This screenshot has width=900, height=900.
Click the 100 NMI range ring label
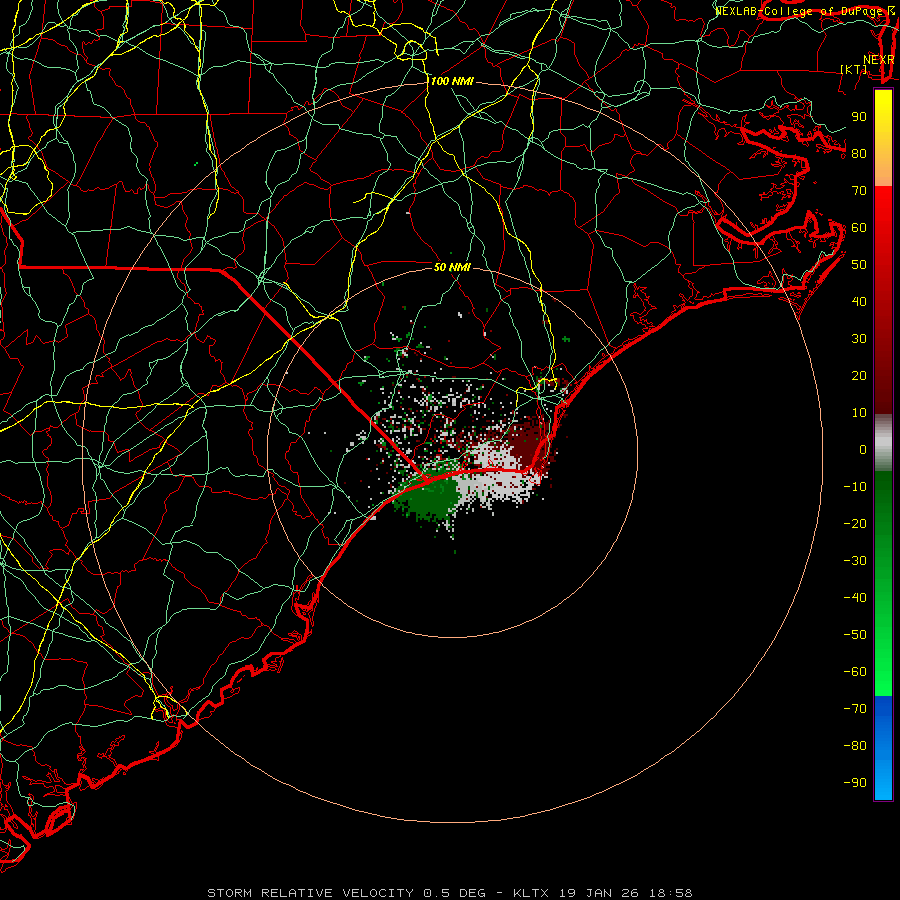pyautogui.click(x=452, y=82)
